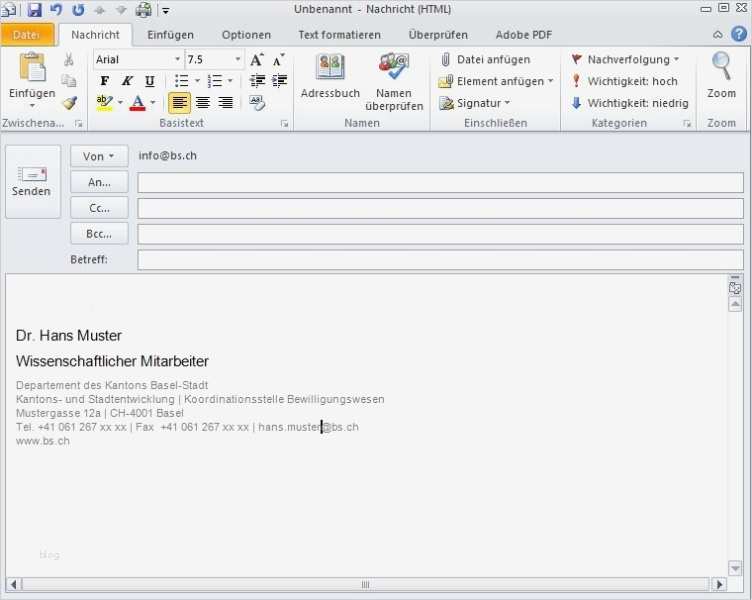The height and width of the screenshot is (600, 752).
Task: Open the 7.5 font size dropdown
Action: tap(237, 59)
